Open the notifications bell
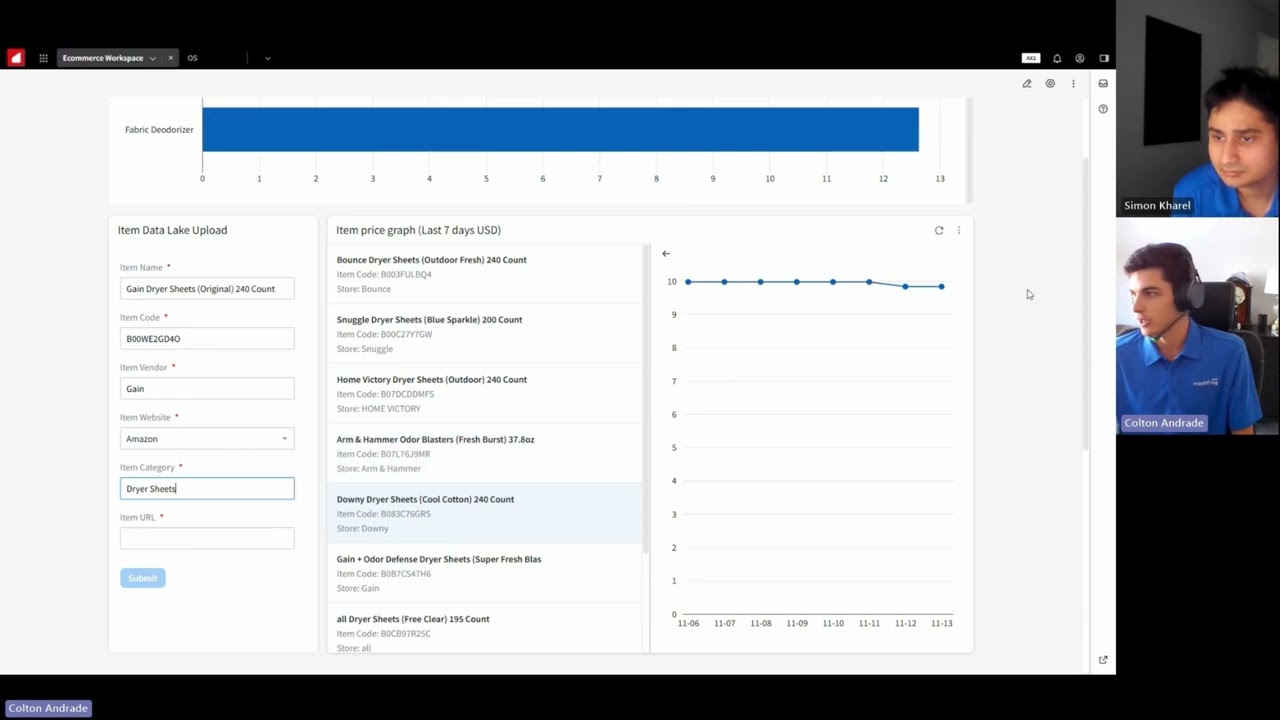 [x=1057, y=58]
